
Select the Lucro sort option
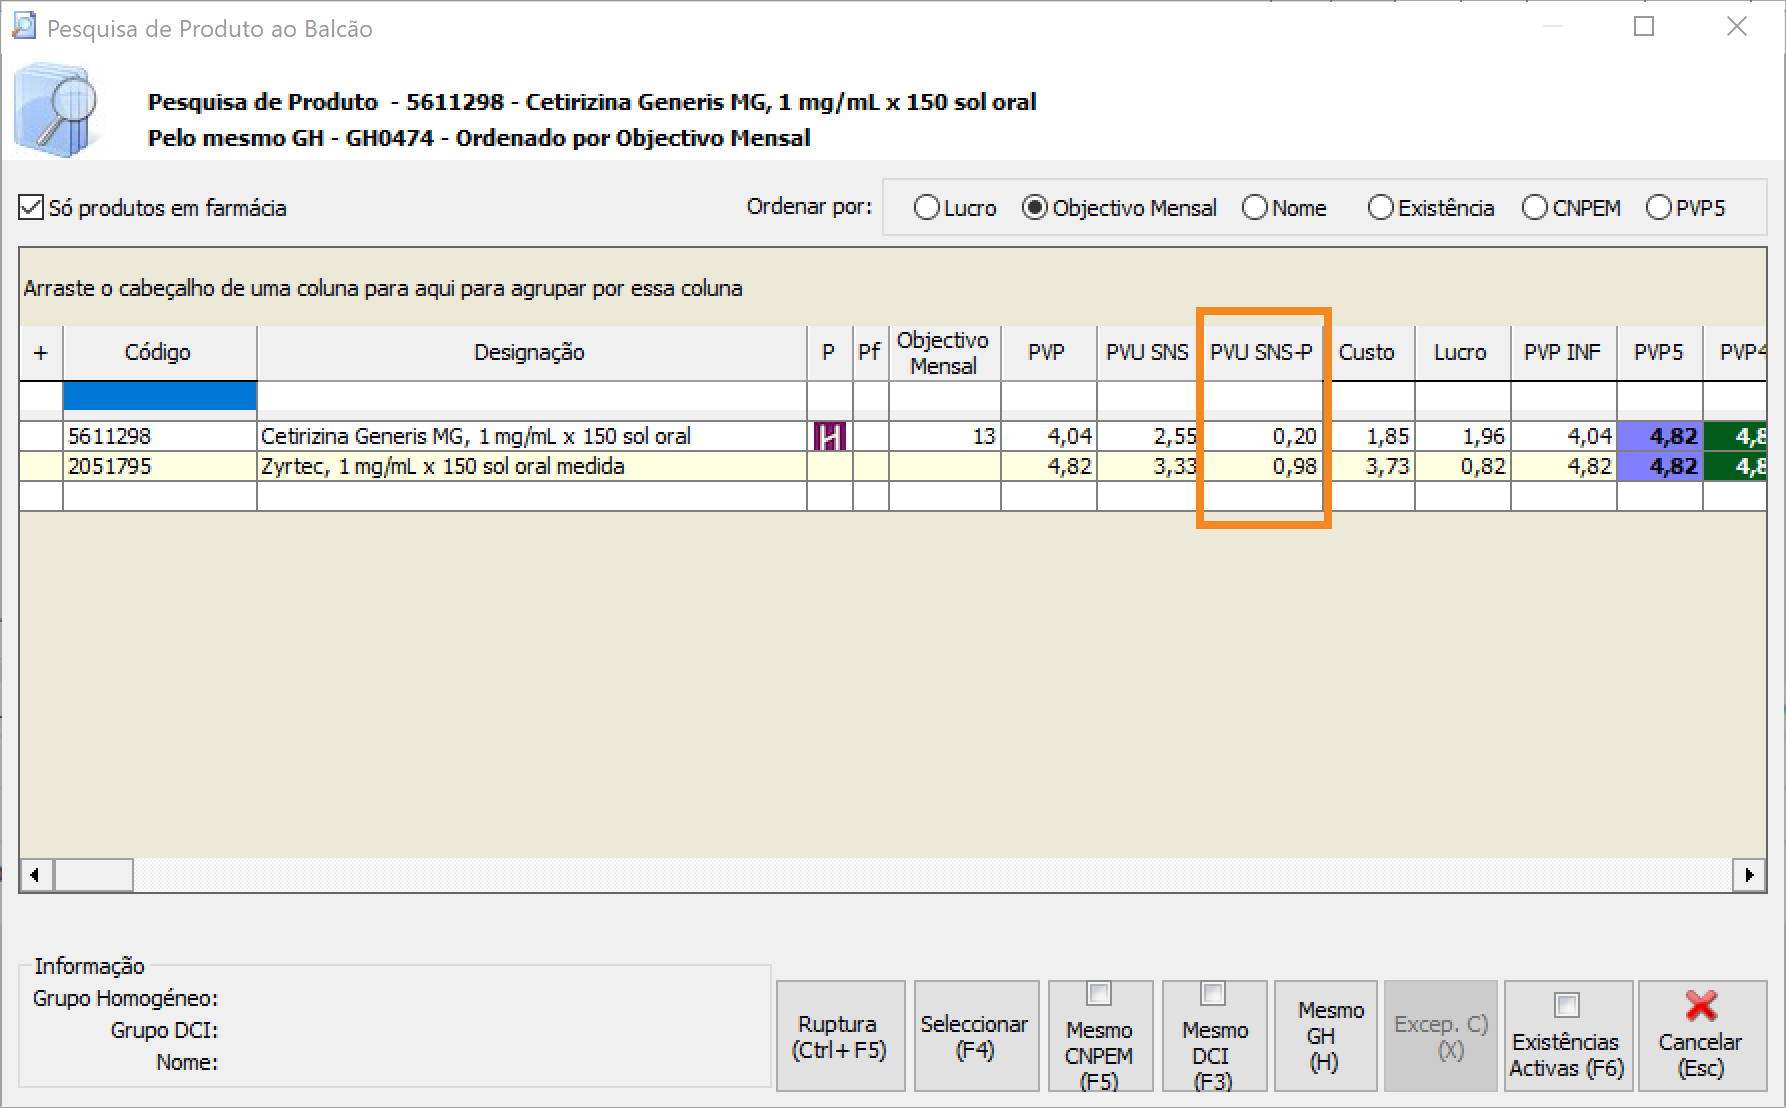coord(926,208)
